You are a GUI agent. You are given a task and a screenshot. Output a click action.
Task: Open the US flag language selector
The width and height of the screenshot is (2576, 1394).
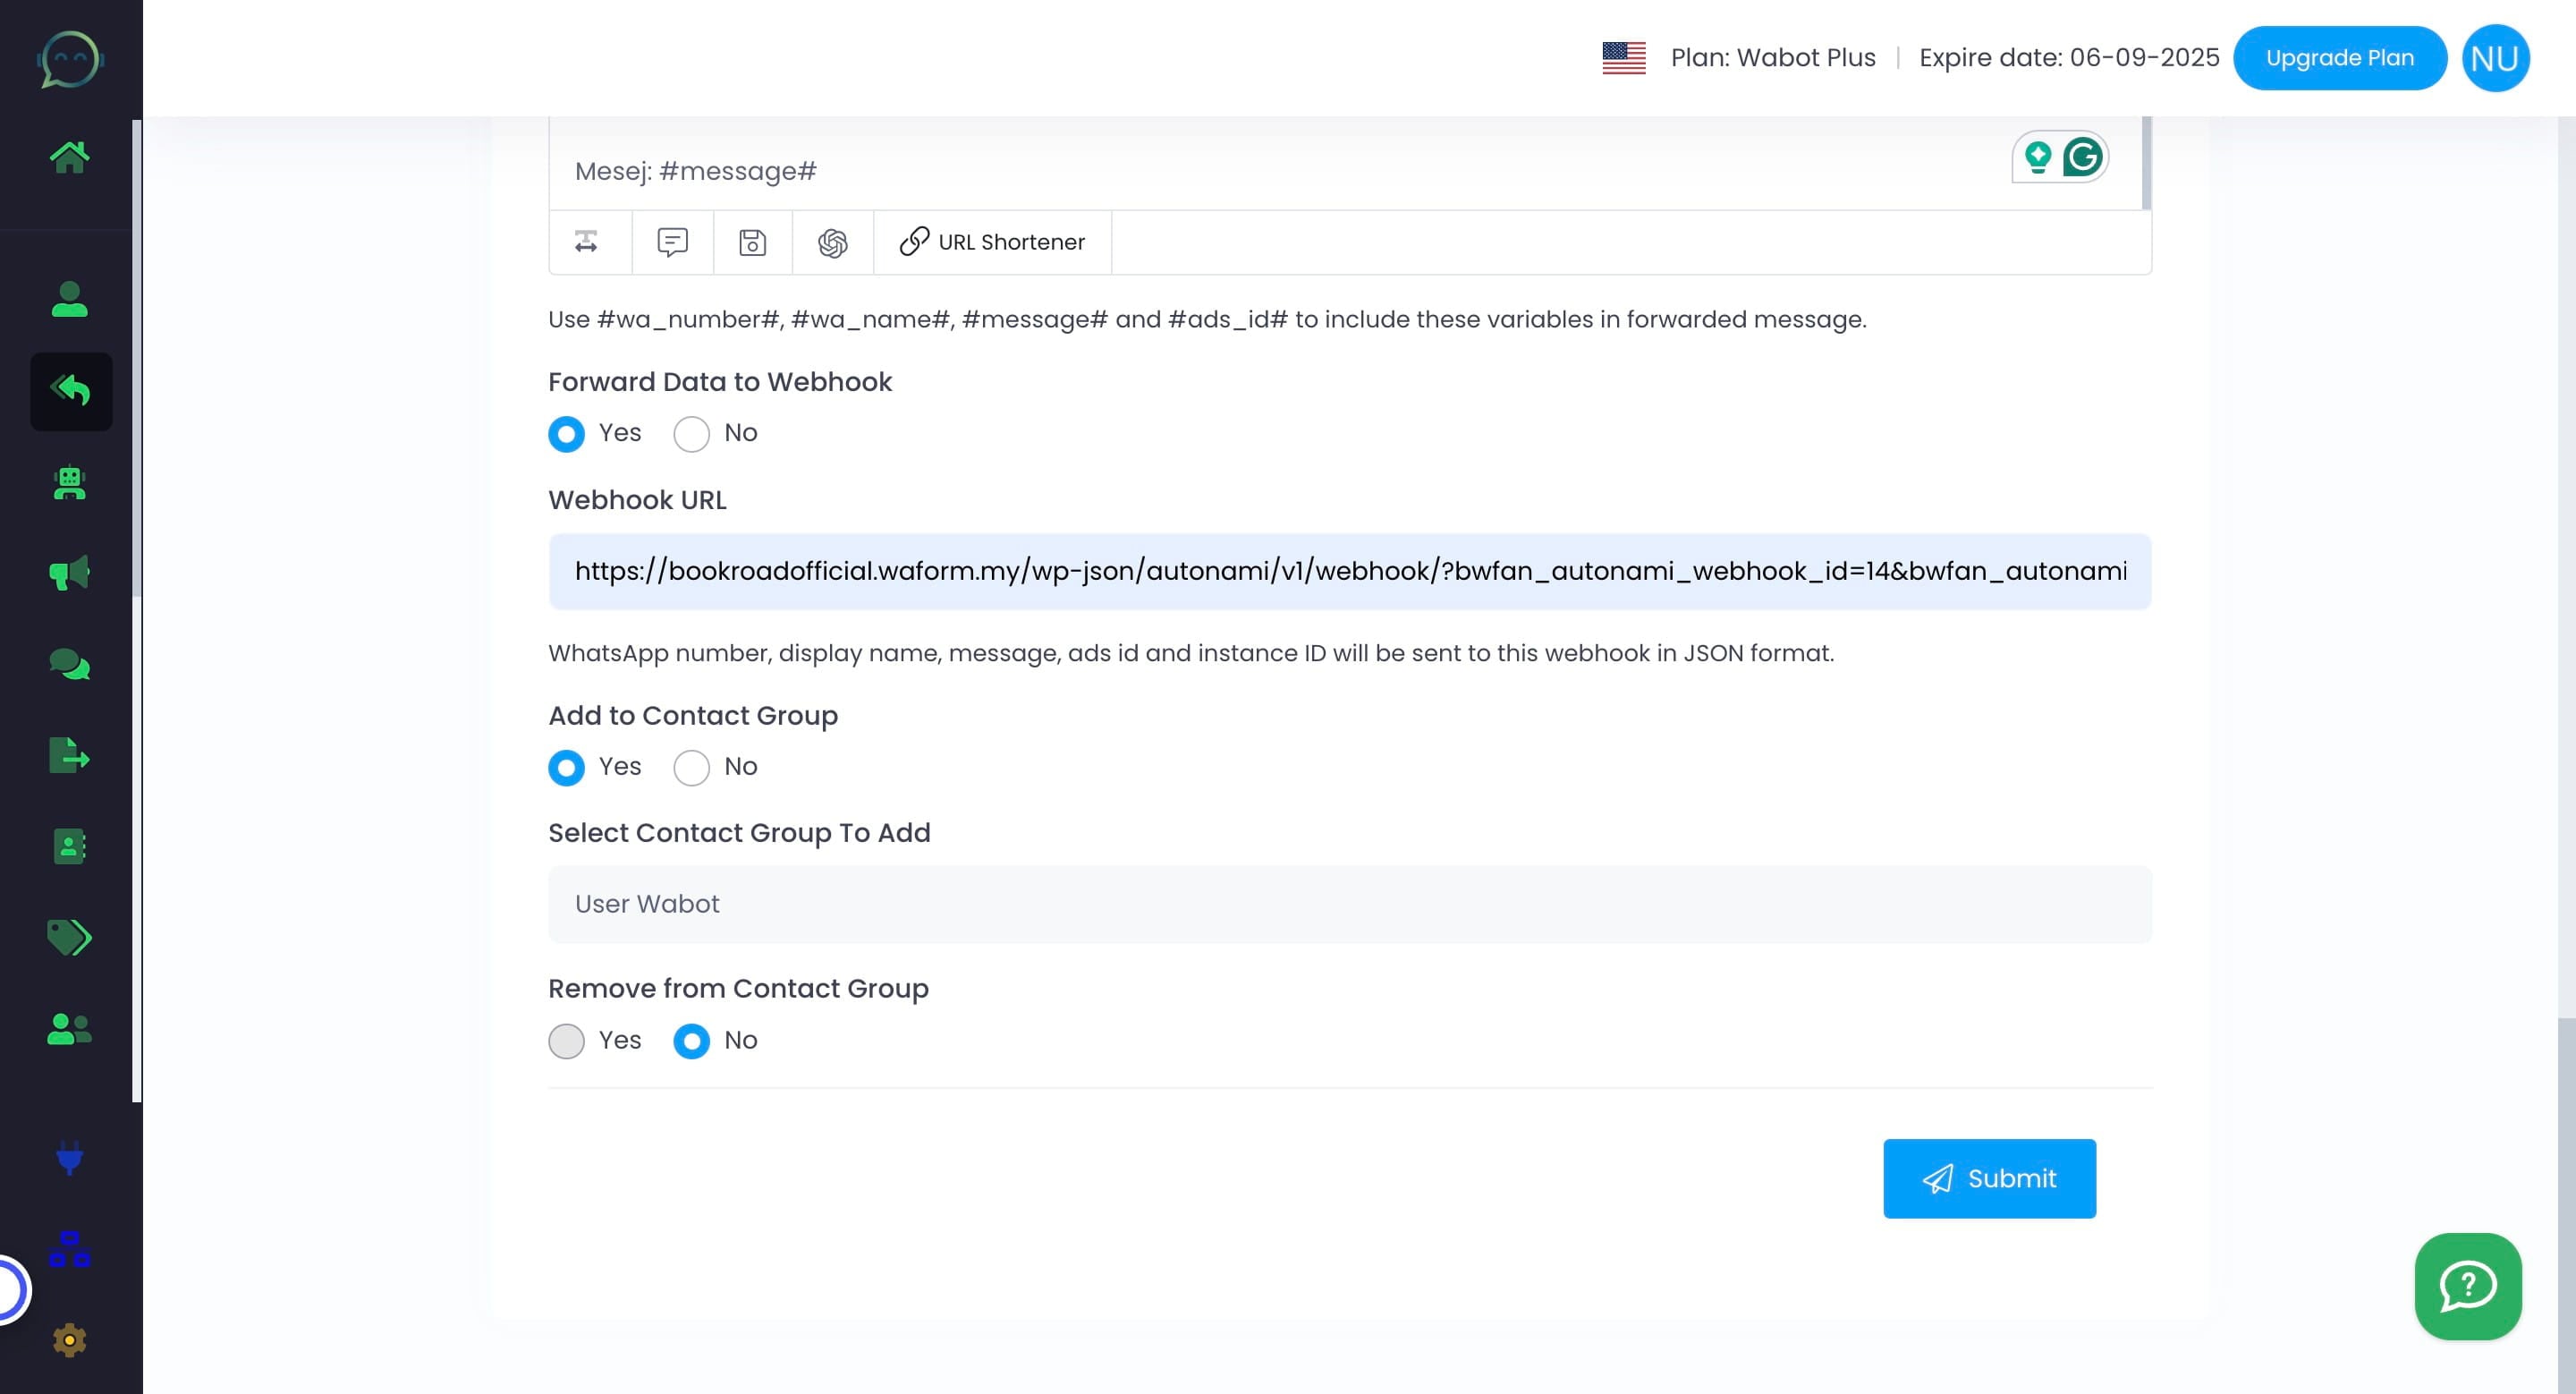[x=1622, y=57]
